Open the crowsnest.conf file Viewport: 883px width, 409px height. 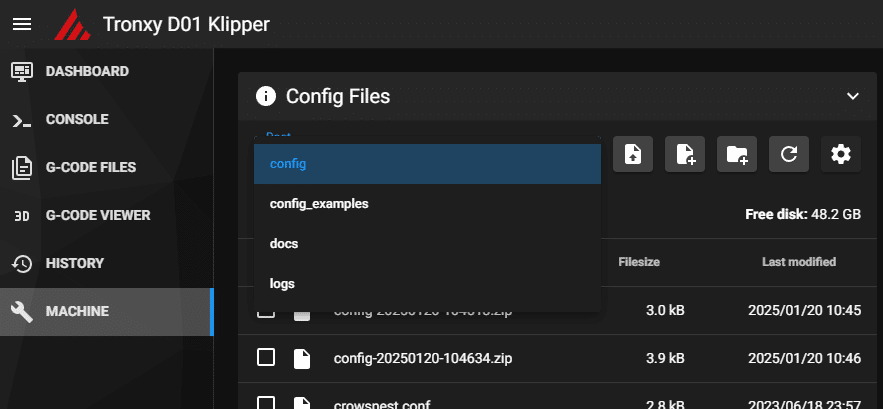pyautogui.click(x=382, y=404)
